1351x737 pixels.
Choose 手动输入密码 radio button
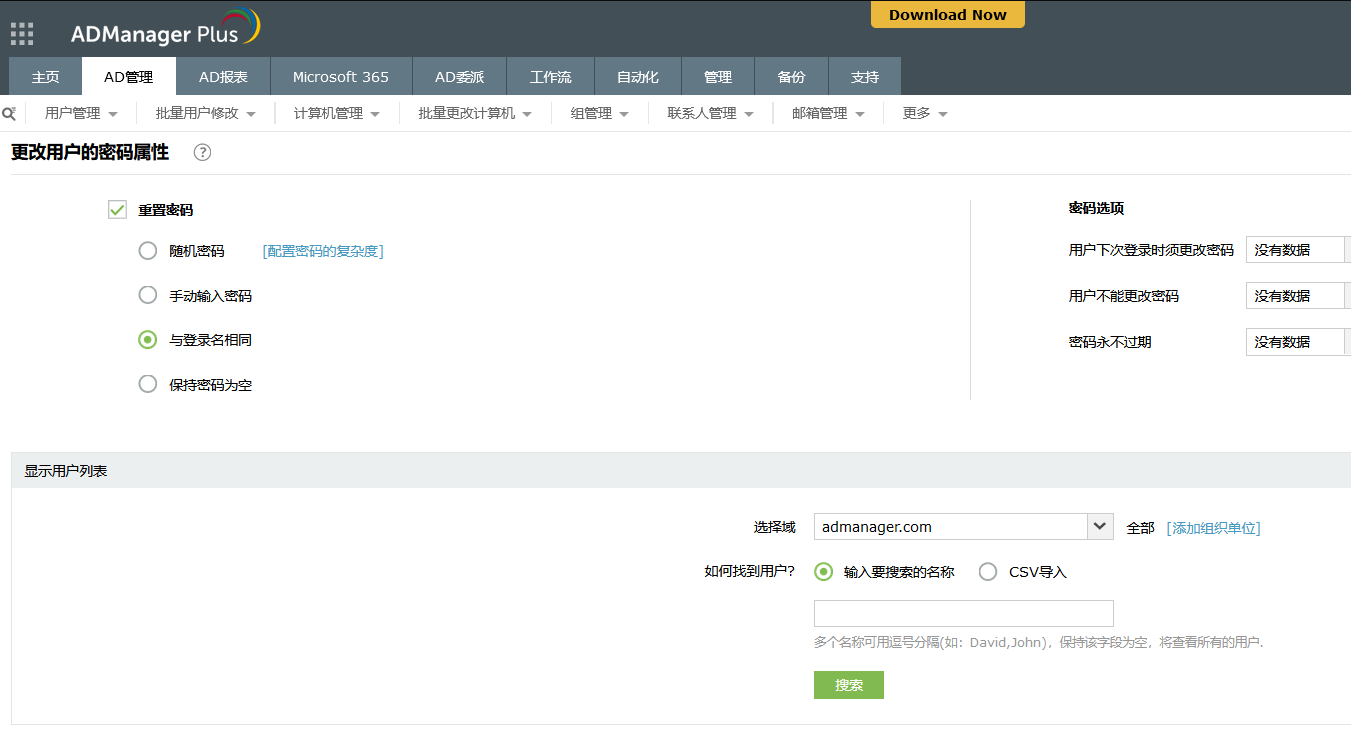(148, 296)
